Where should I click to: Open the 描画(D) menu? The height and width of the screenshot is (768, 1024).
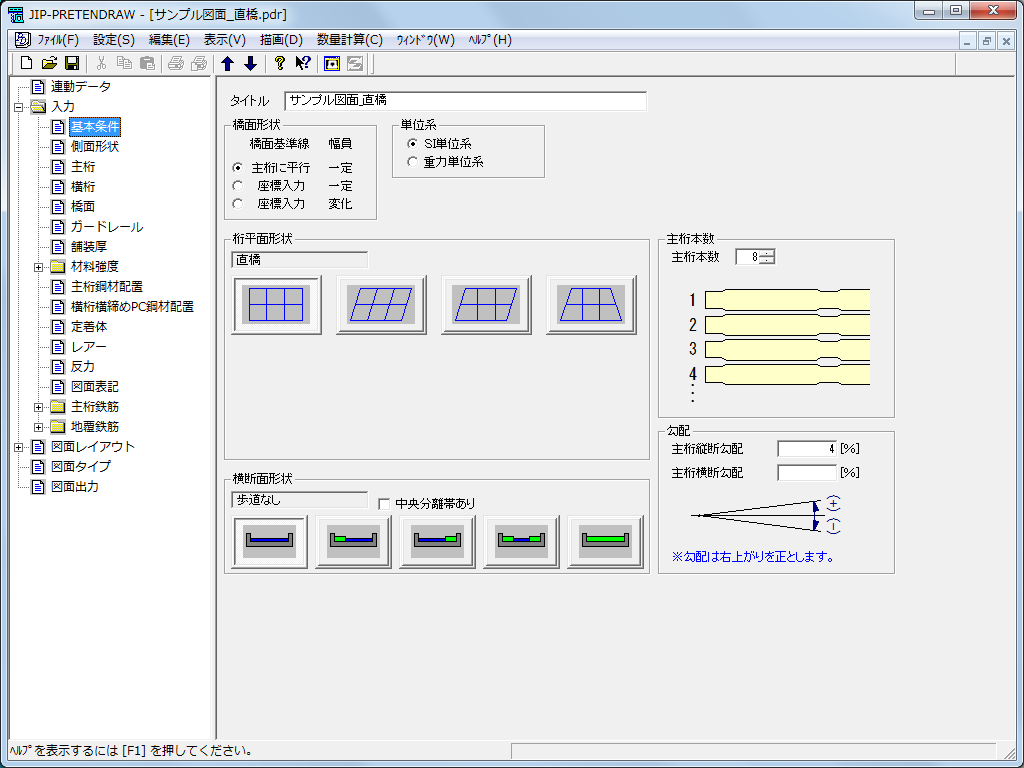coord(280,40)
